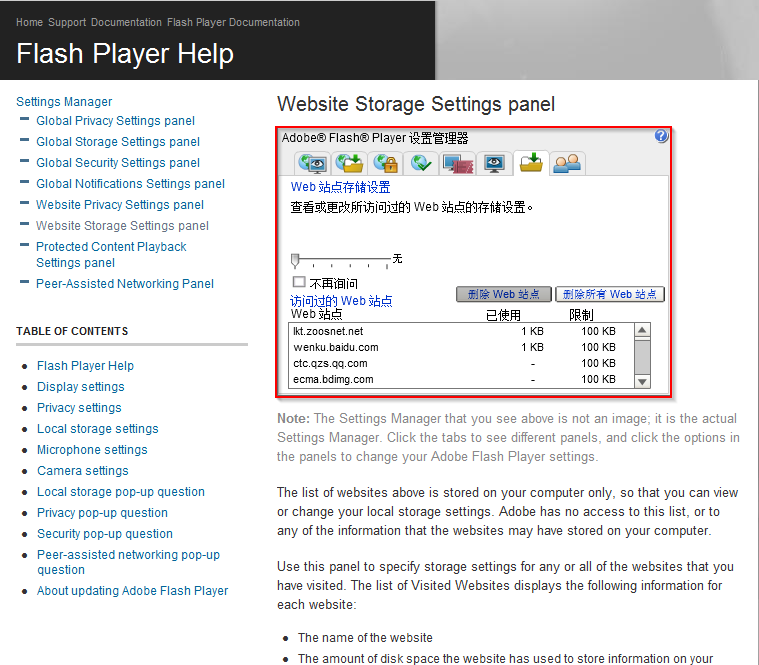Open the Global Privacy Settings panel link
The height and width of the screenshot is (665, 759).
tap(115, 121)
